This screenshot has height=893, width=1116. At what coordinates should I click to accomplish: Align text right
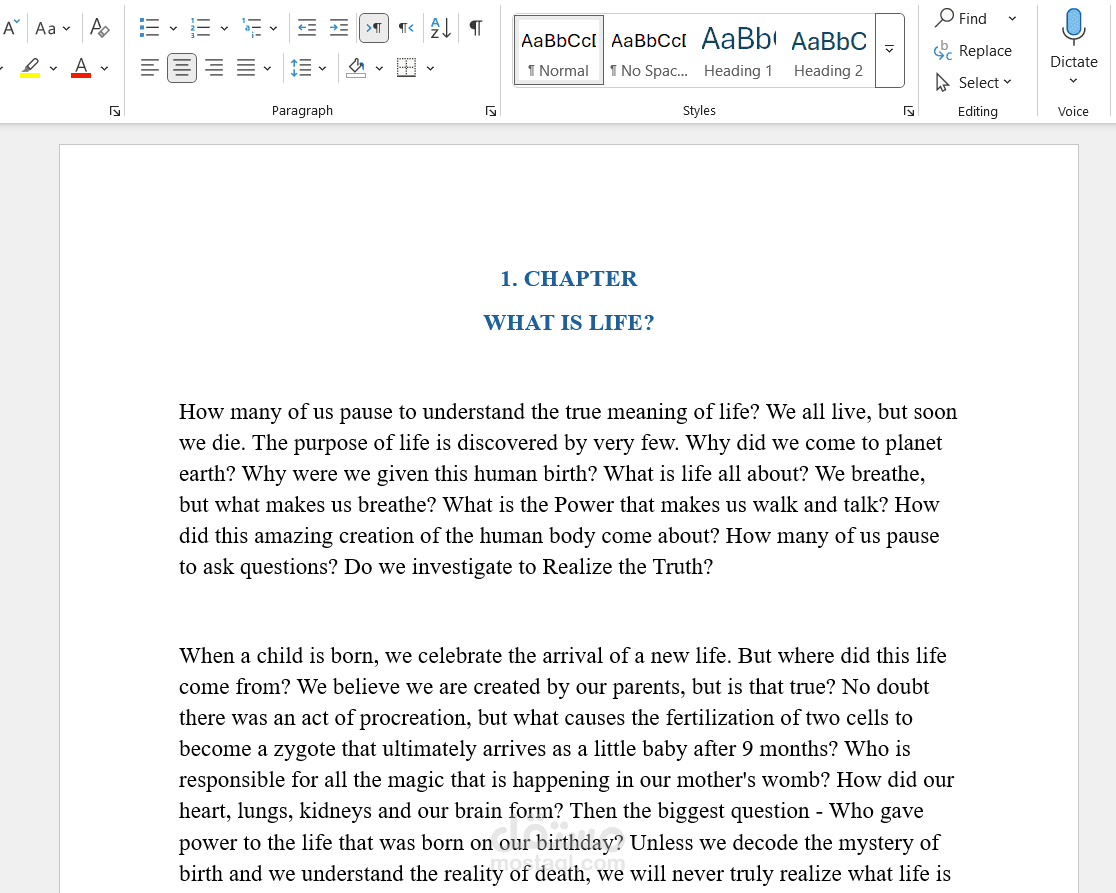click(214, 68)
